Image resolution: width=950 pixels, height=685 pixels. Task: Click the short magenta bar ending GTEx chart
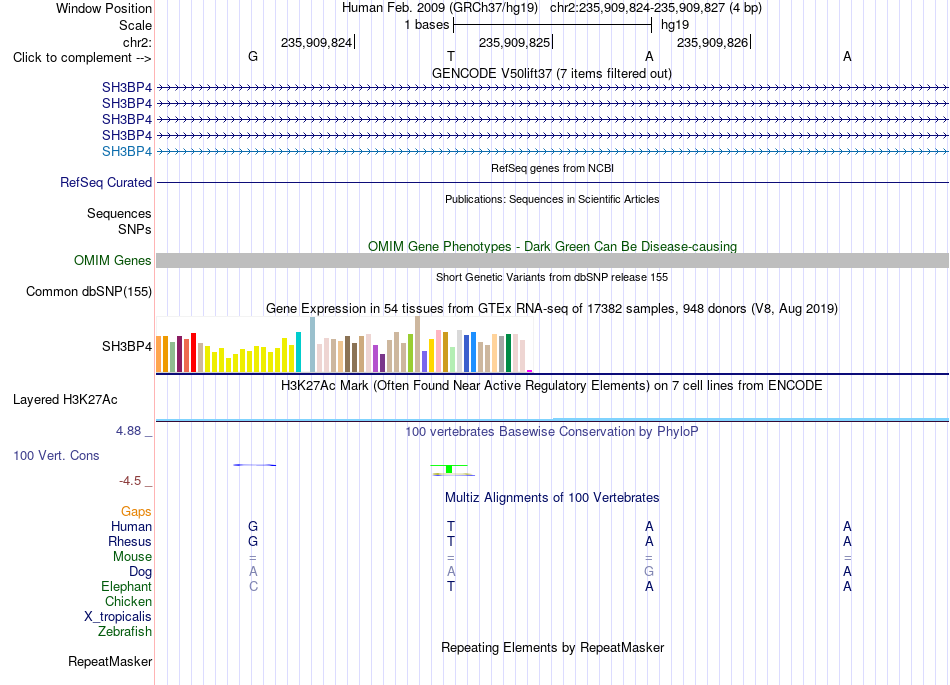[530, 371]
